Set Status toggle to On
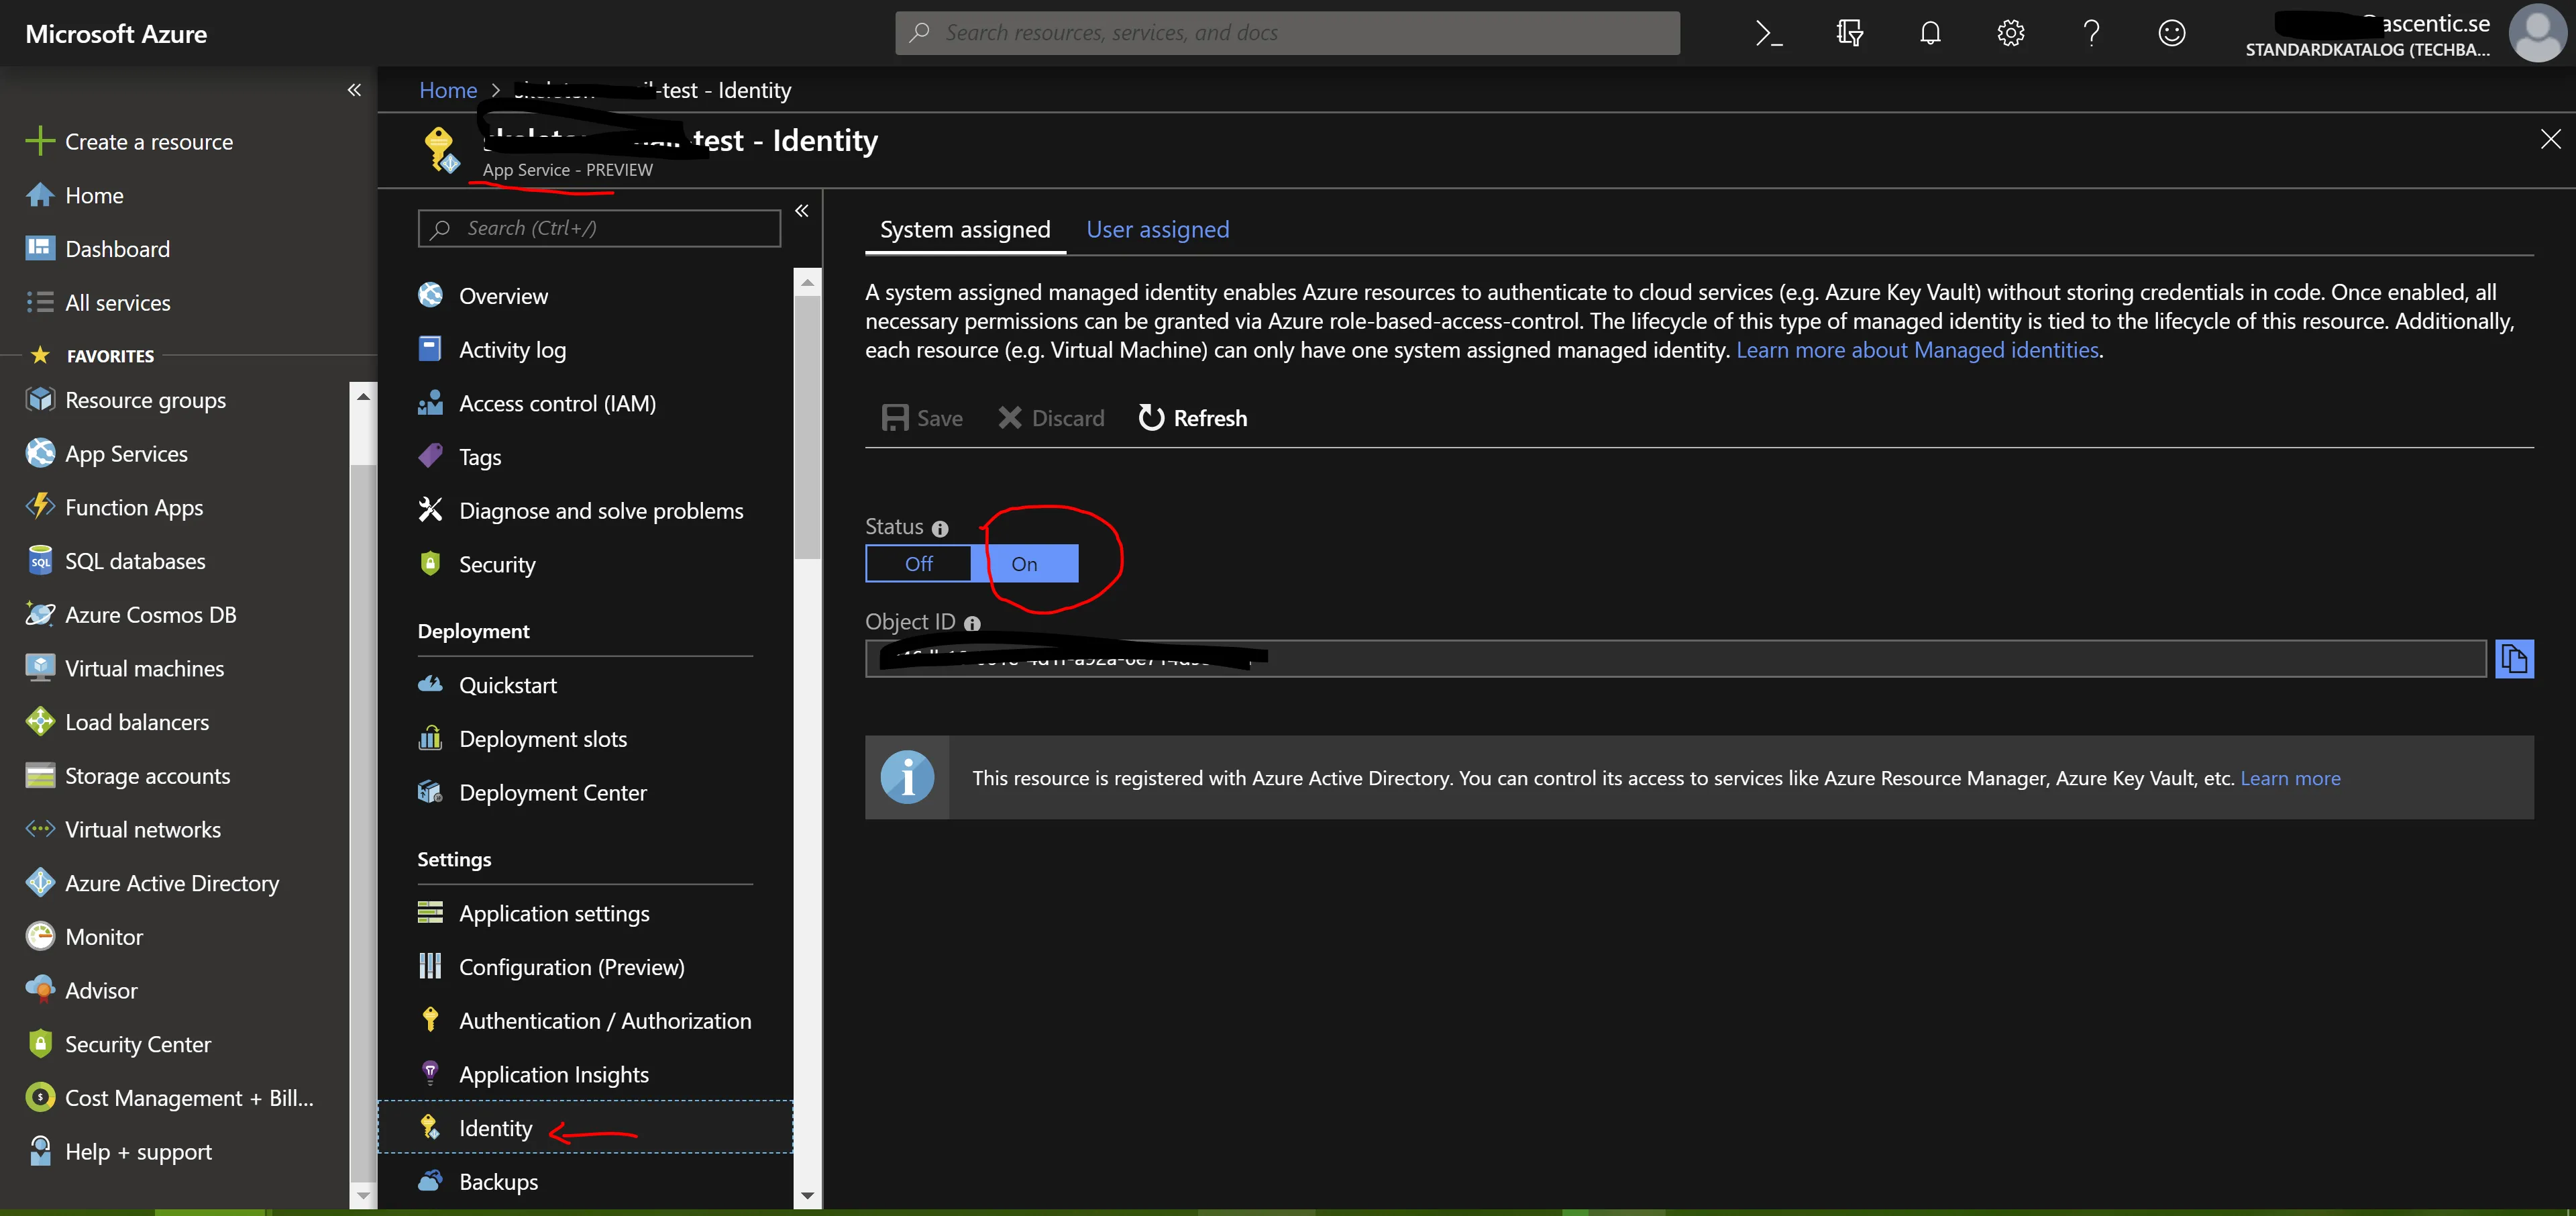The width and height of the screenshot is (2576, 1216). click(1024, 564)
